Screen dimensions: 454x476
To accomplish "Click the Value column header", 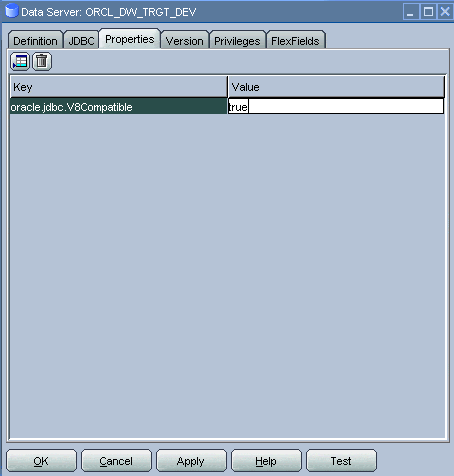I will coord(336,87).
